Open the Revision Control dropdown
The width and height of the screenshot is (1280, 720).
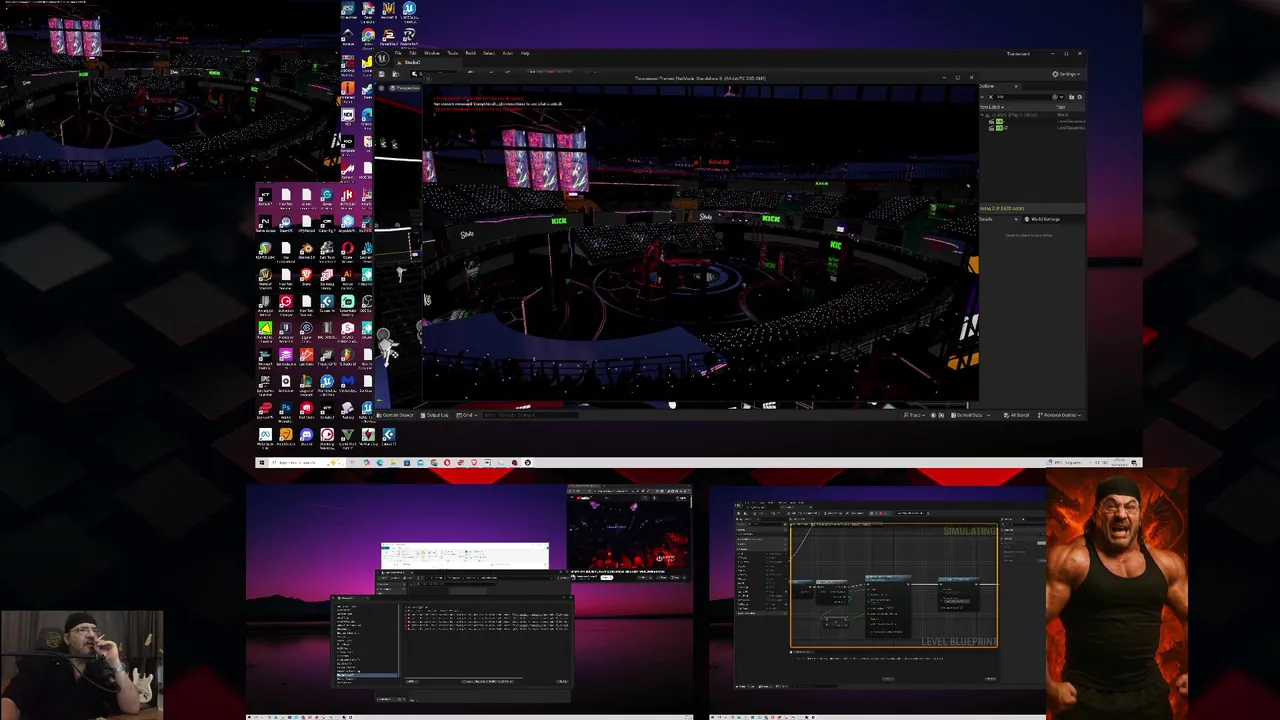(x=1059, y=415)
